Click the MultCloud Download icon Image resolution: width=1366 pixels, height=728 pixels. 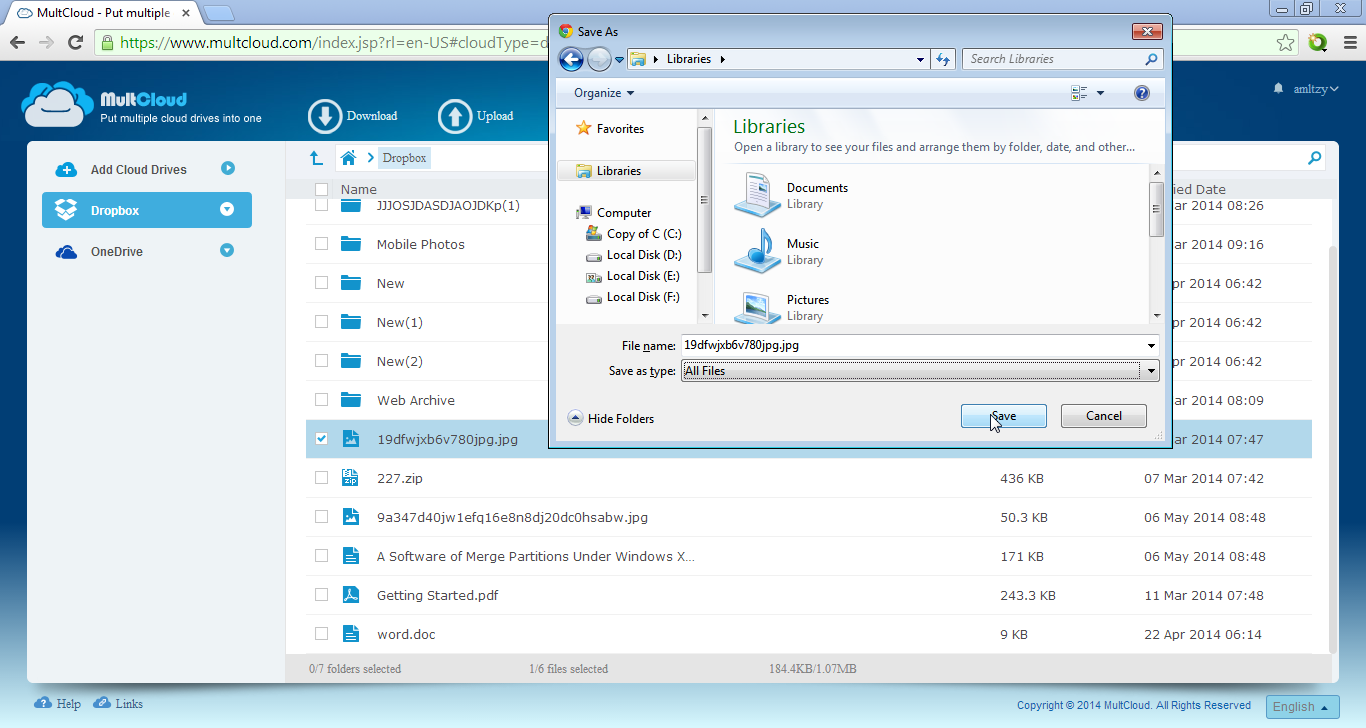coord(326,116)
